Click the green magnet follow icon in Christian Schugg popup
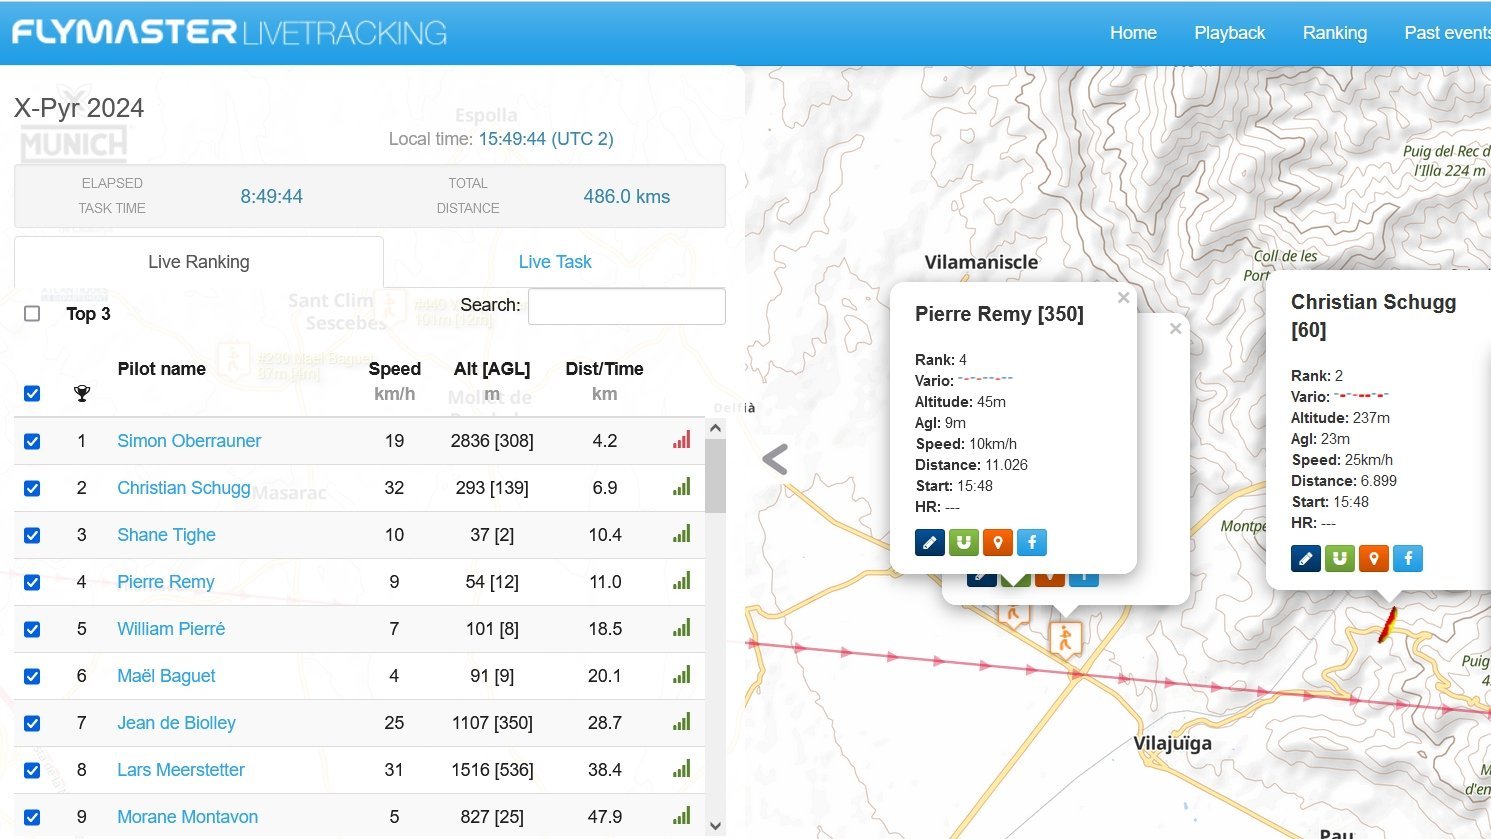This screenshot has height=839, width=1491. 1339,558
